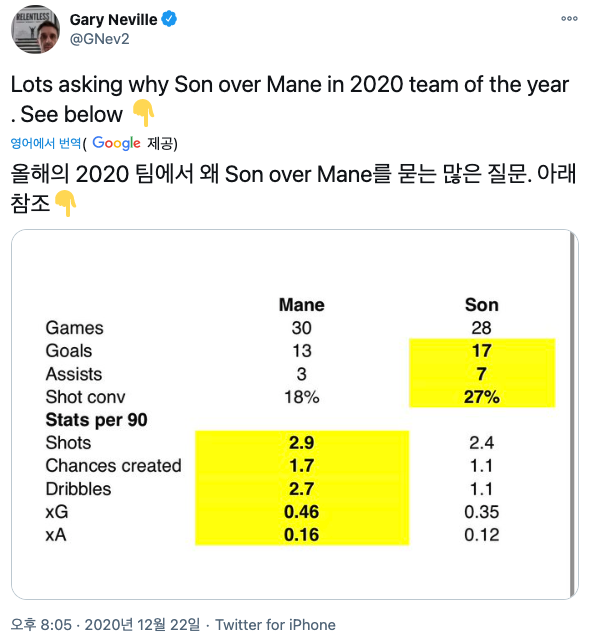The height and width of the screenshot is (641, 590).
Task: Open the @GNev2 handle link
Action: point(99,39)
